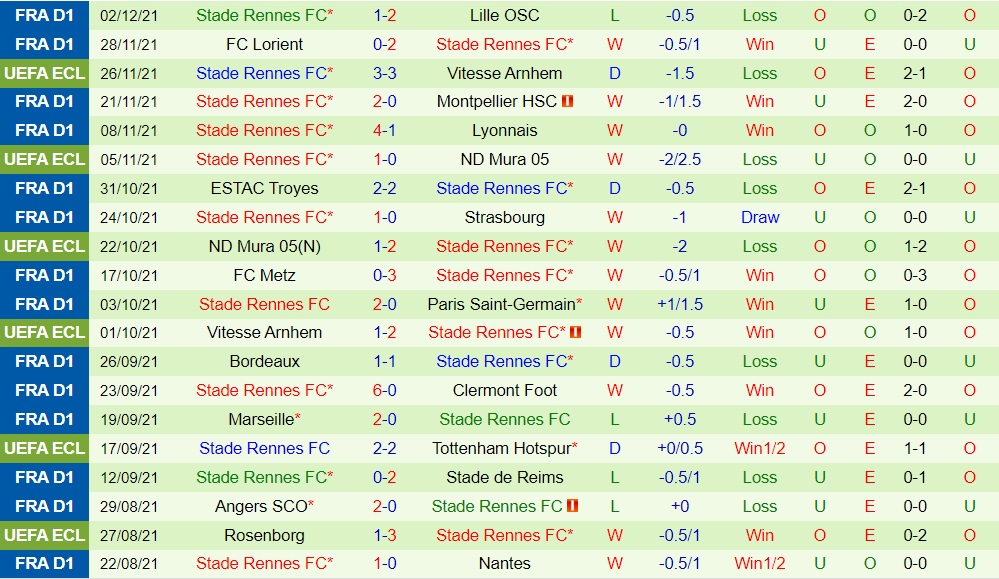The height and width of the screenshot is (579, 999).
Task: Click the Nantes team name
Action: (x=504, y=564)
